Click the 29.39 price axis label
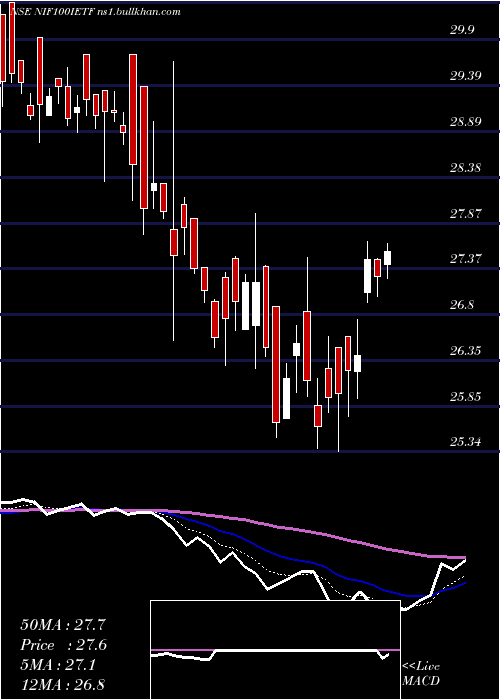Image resolution: width=500 pixels, height=700 pixels. coord(466,75)
